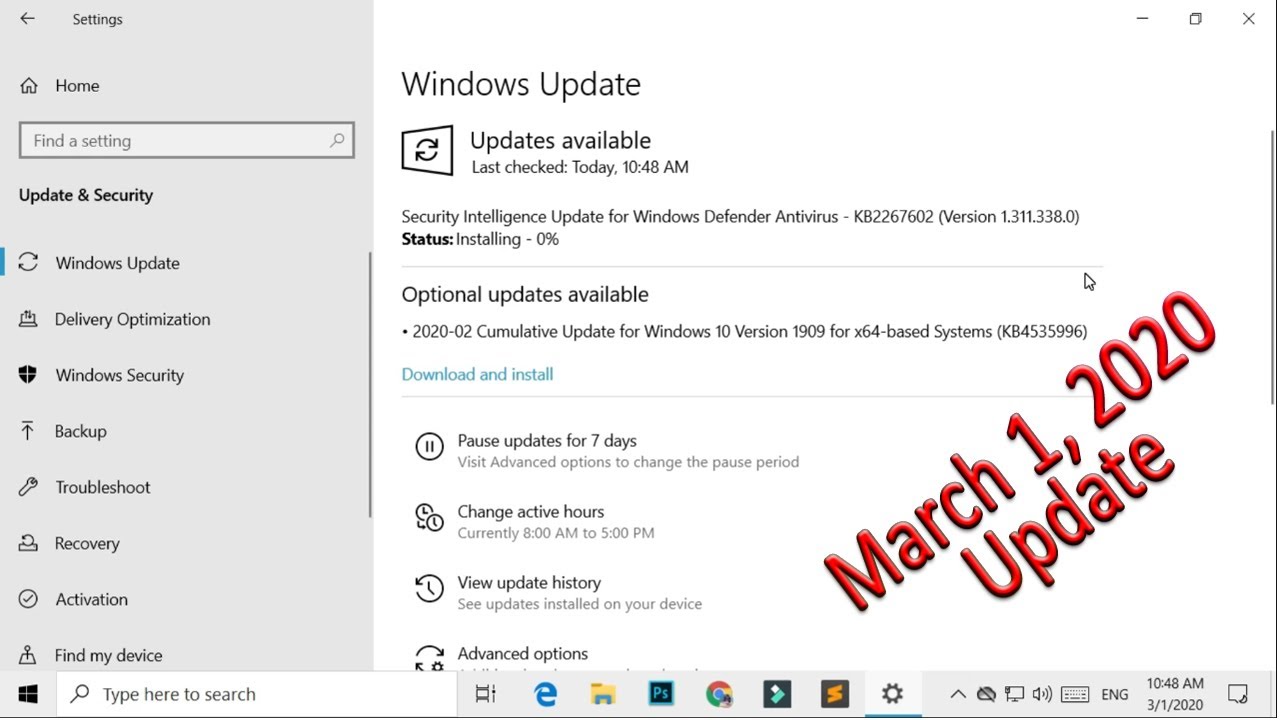
Task: Click the search magnifier in Find a setting
Action: pyautogui.click(x=337, y=141)
